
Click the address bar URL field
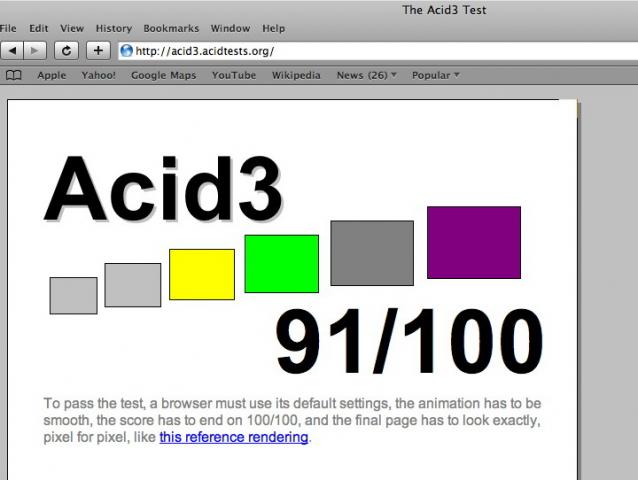(x=378, y=51)
